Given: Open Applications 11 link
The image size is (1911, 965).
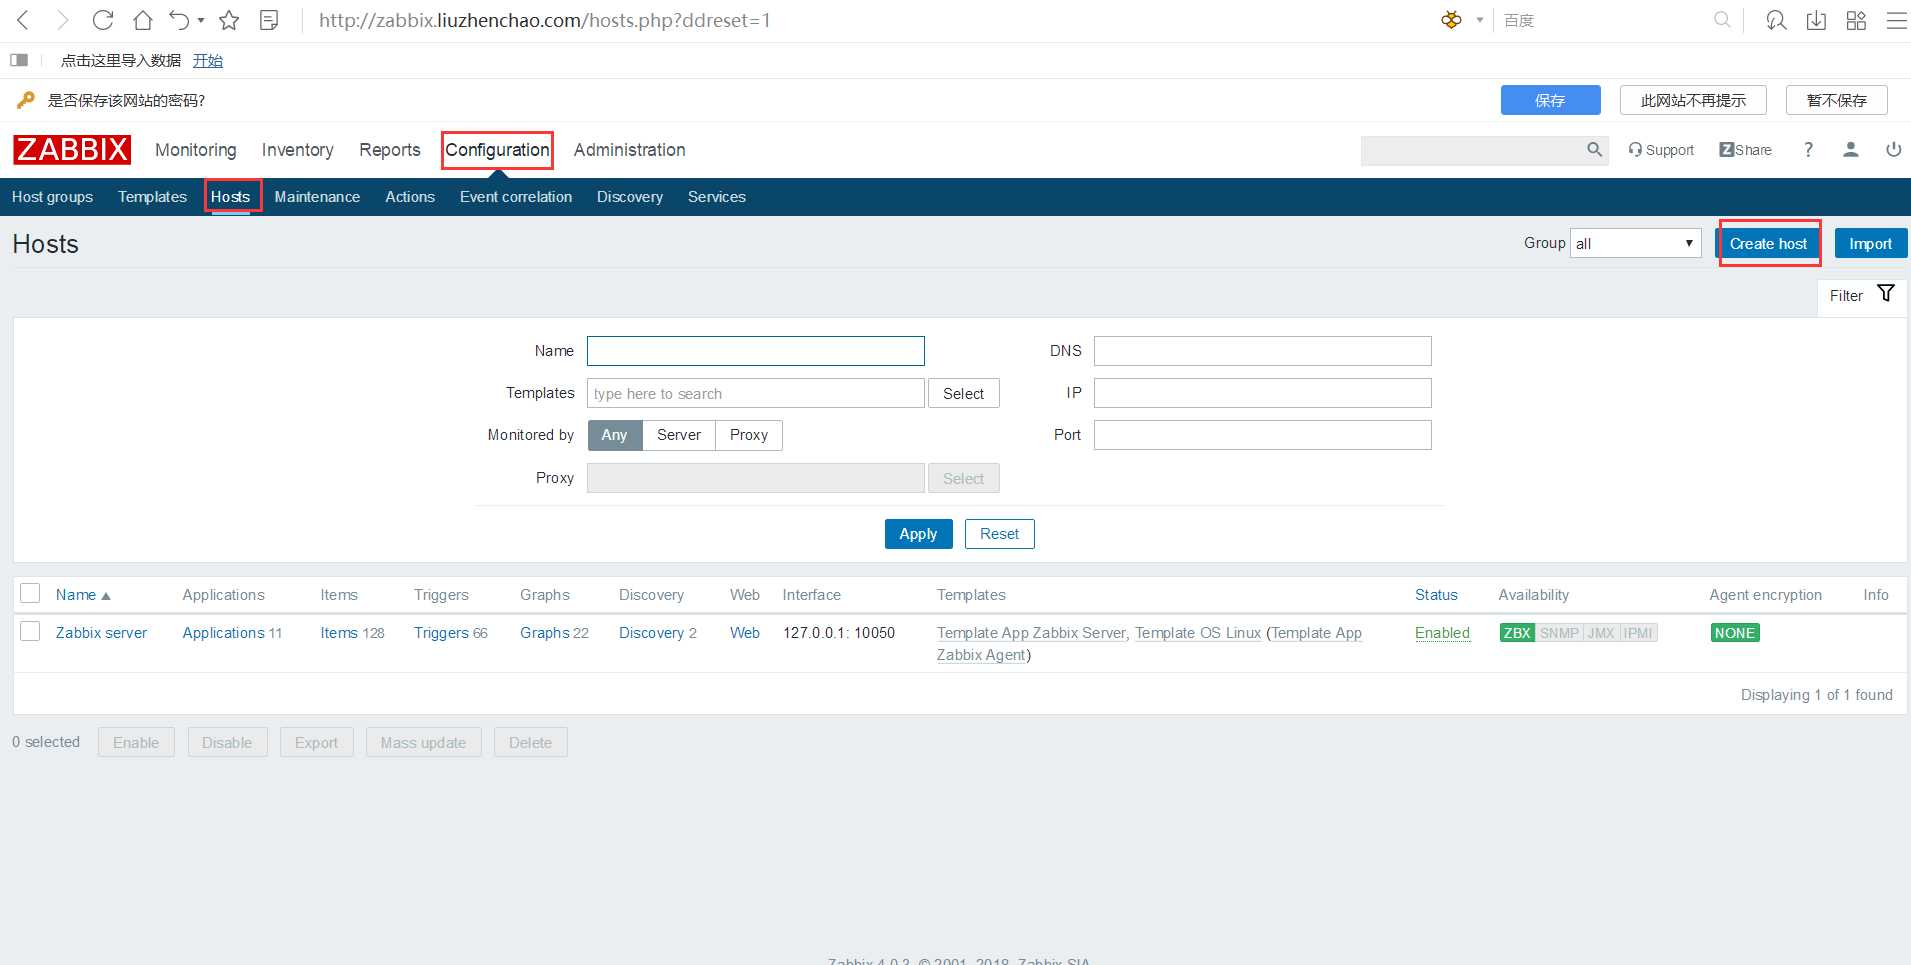Looking at the screenshot, I should (224, 633).
